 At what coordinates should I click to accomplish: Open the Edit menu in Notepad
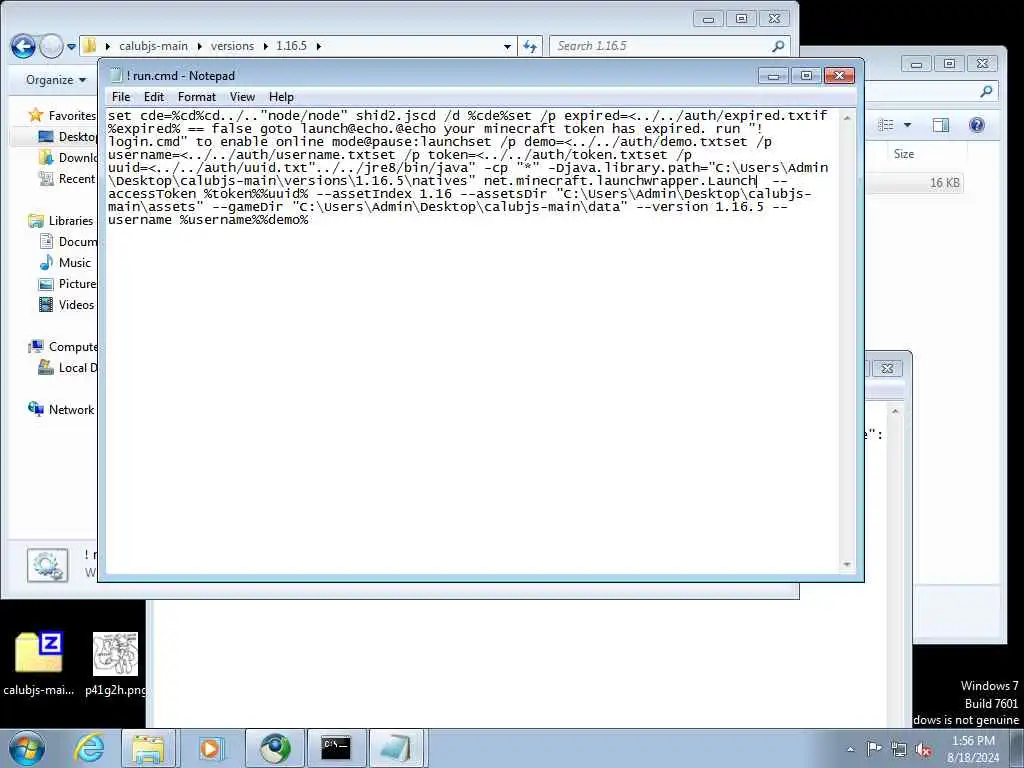(153, 97)
